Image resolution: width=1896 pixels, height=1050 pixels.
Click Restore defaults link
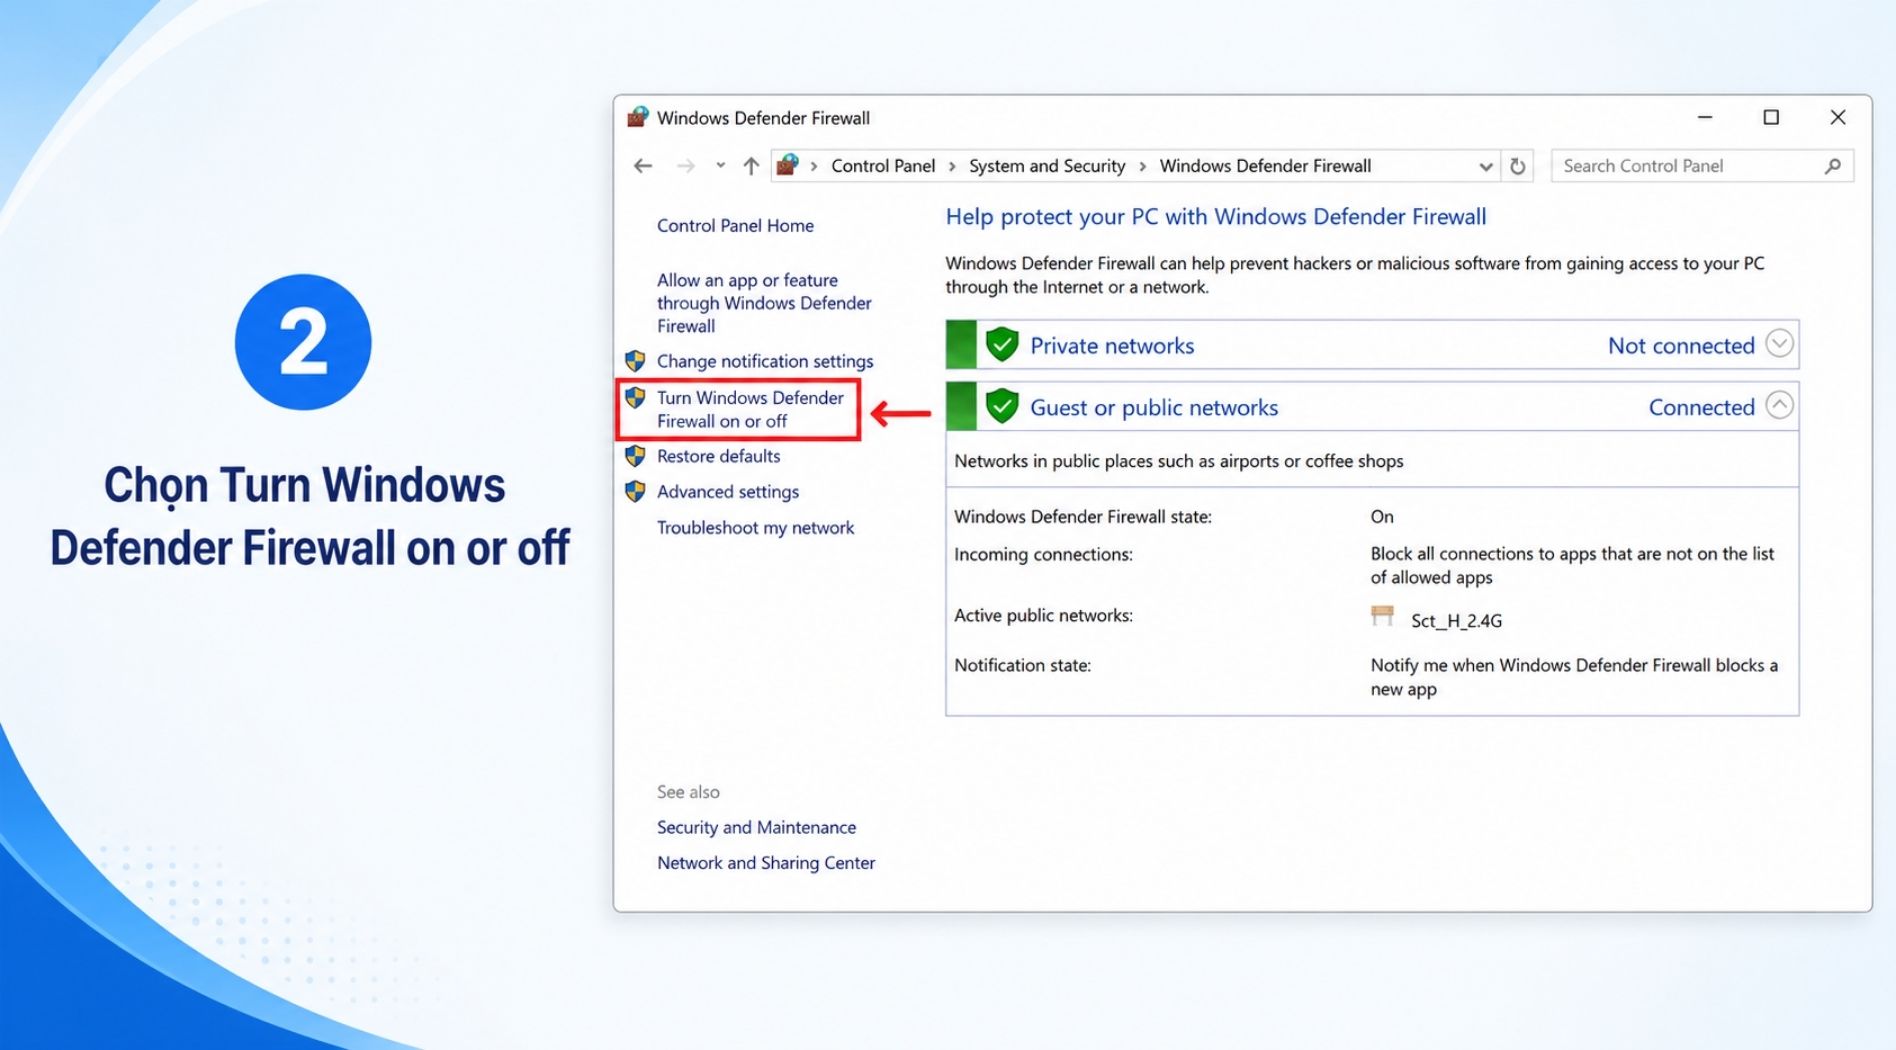coord(718,456)
